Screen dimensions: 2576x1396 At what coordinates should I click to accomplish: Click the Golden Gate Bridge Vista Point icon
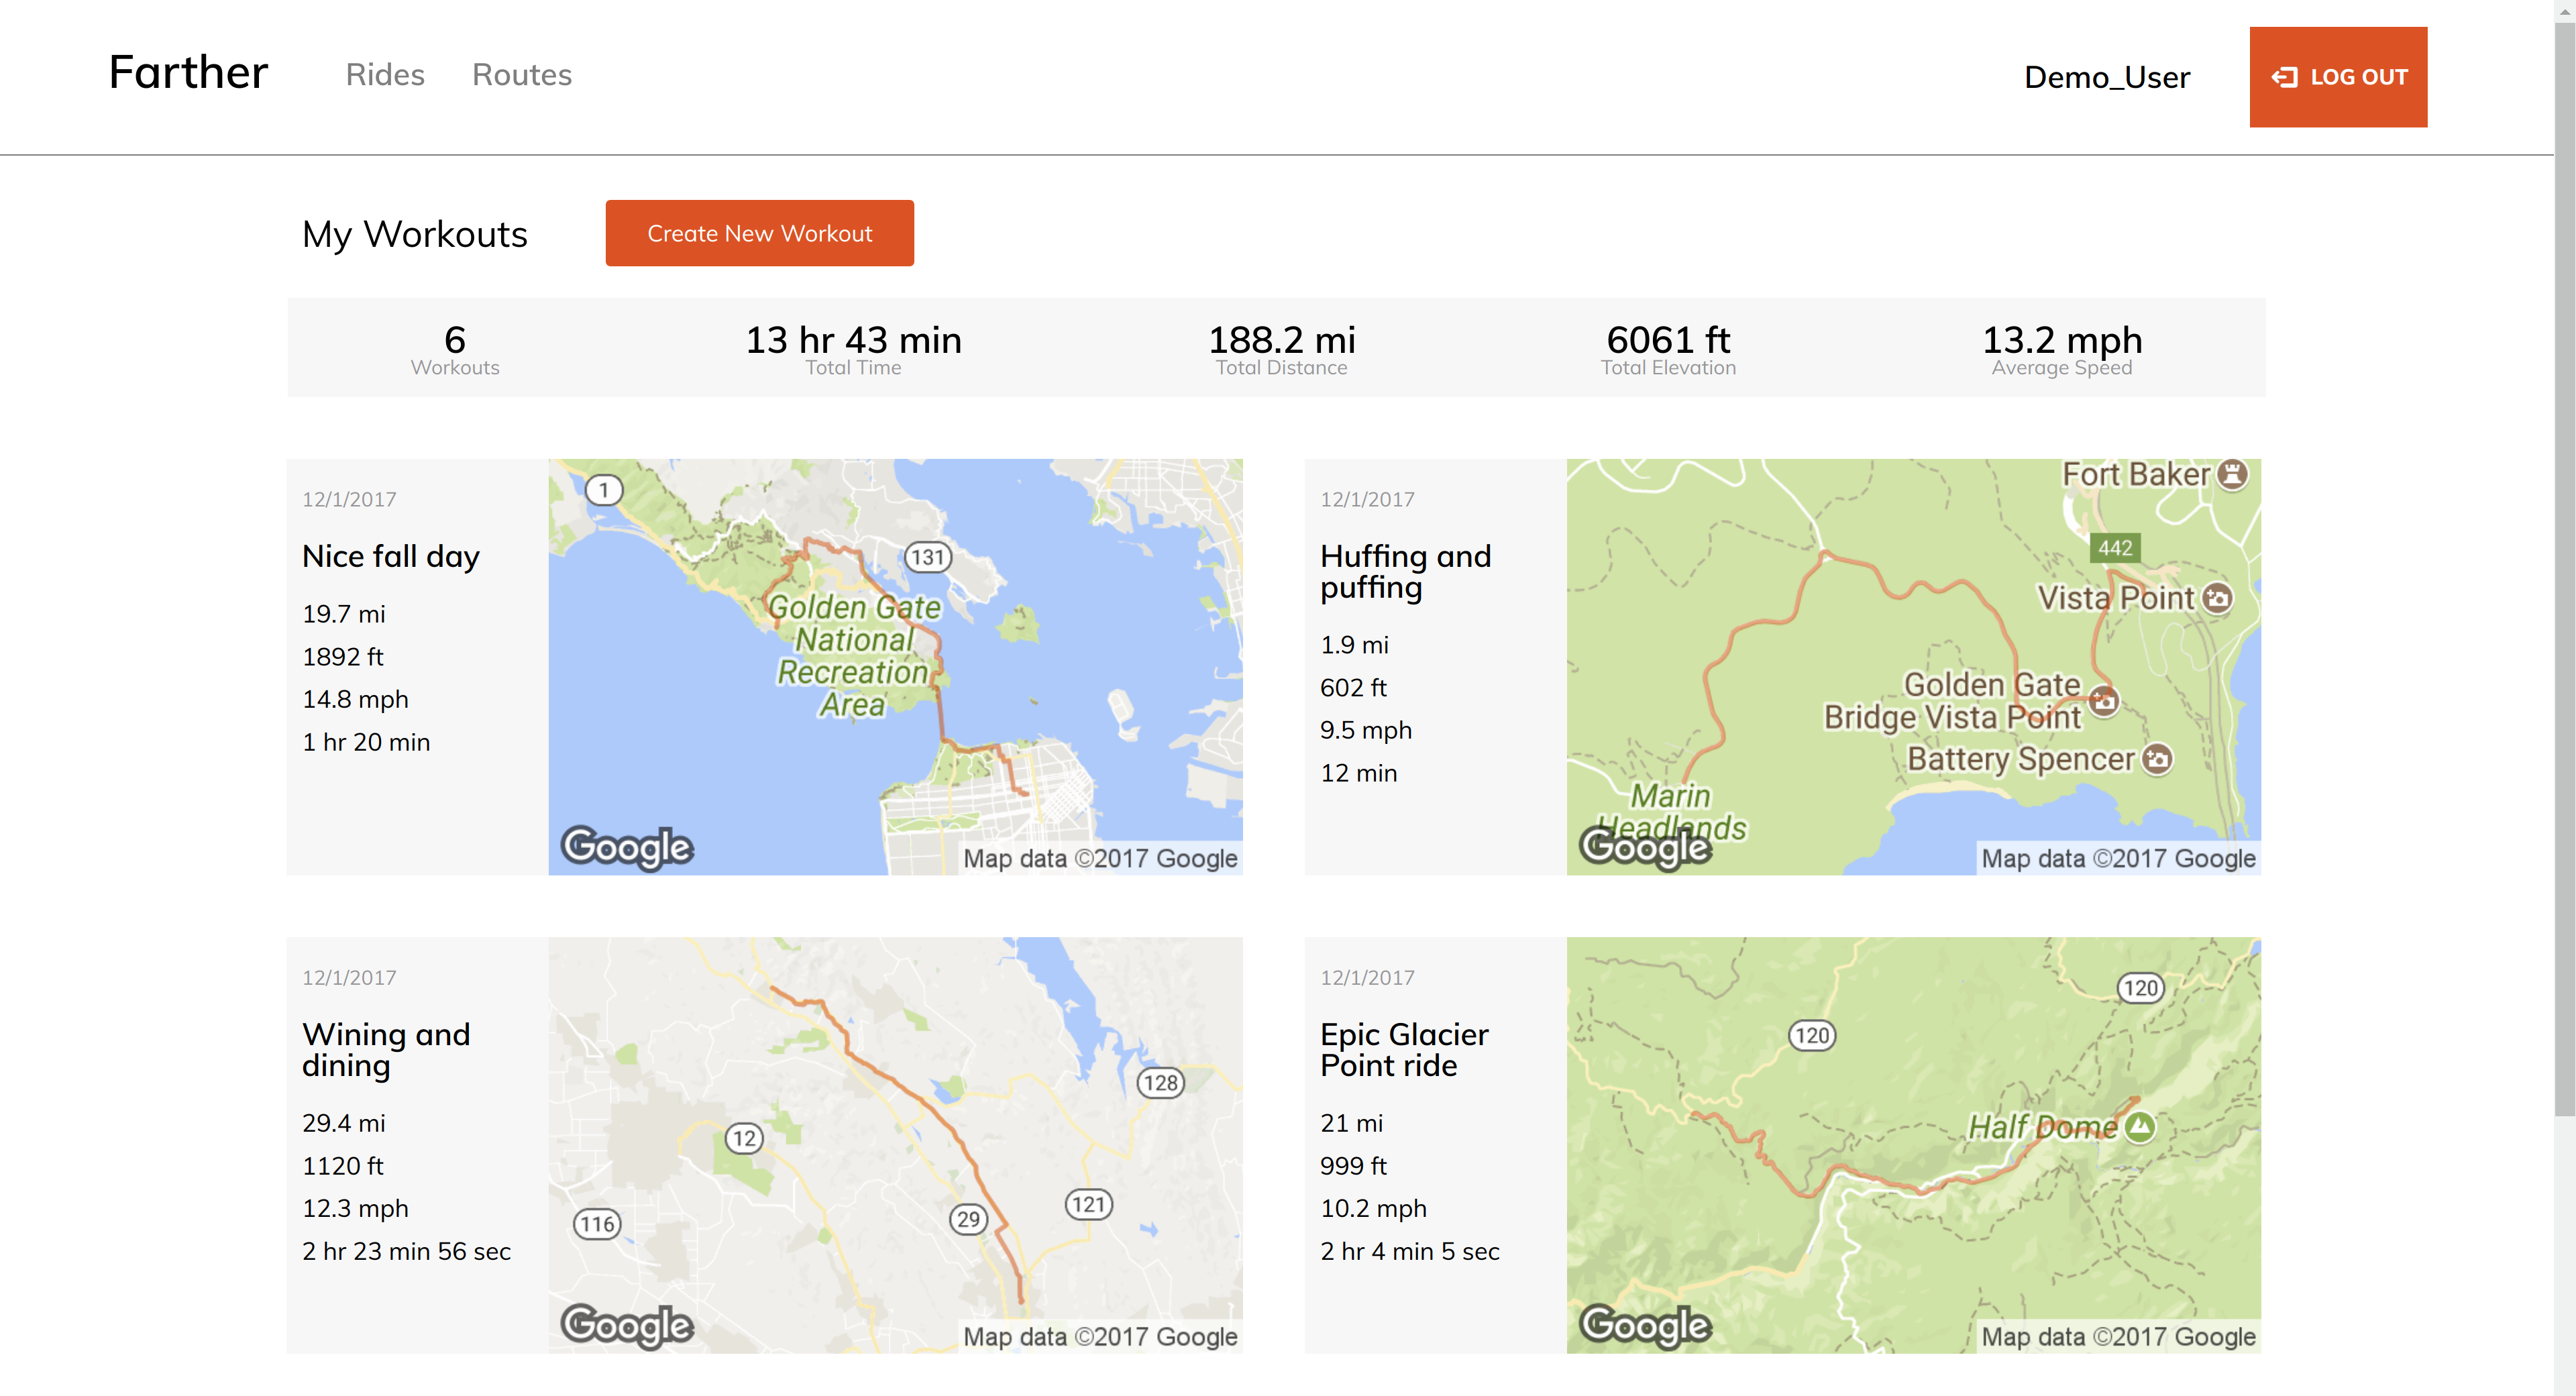tap(2104, 700)
